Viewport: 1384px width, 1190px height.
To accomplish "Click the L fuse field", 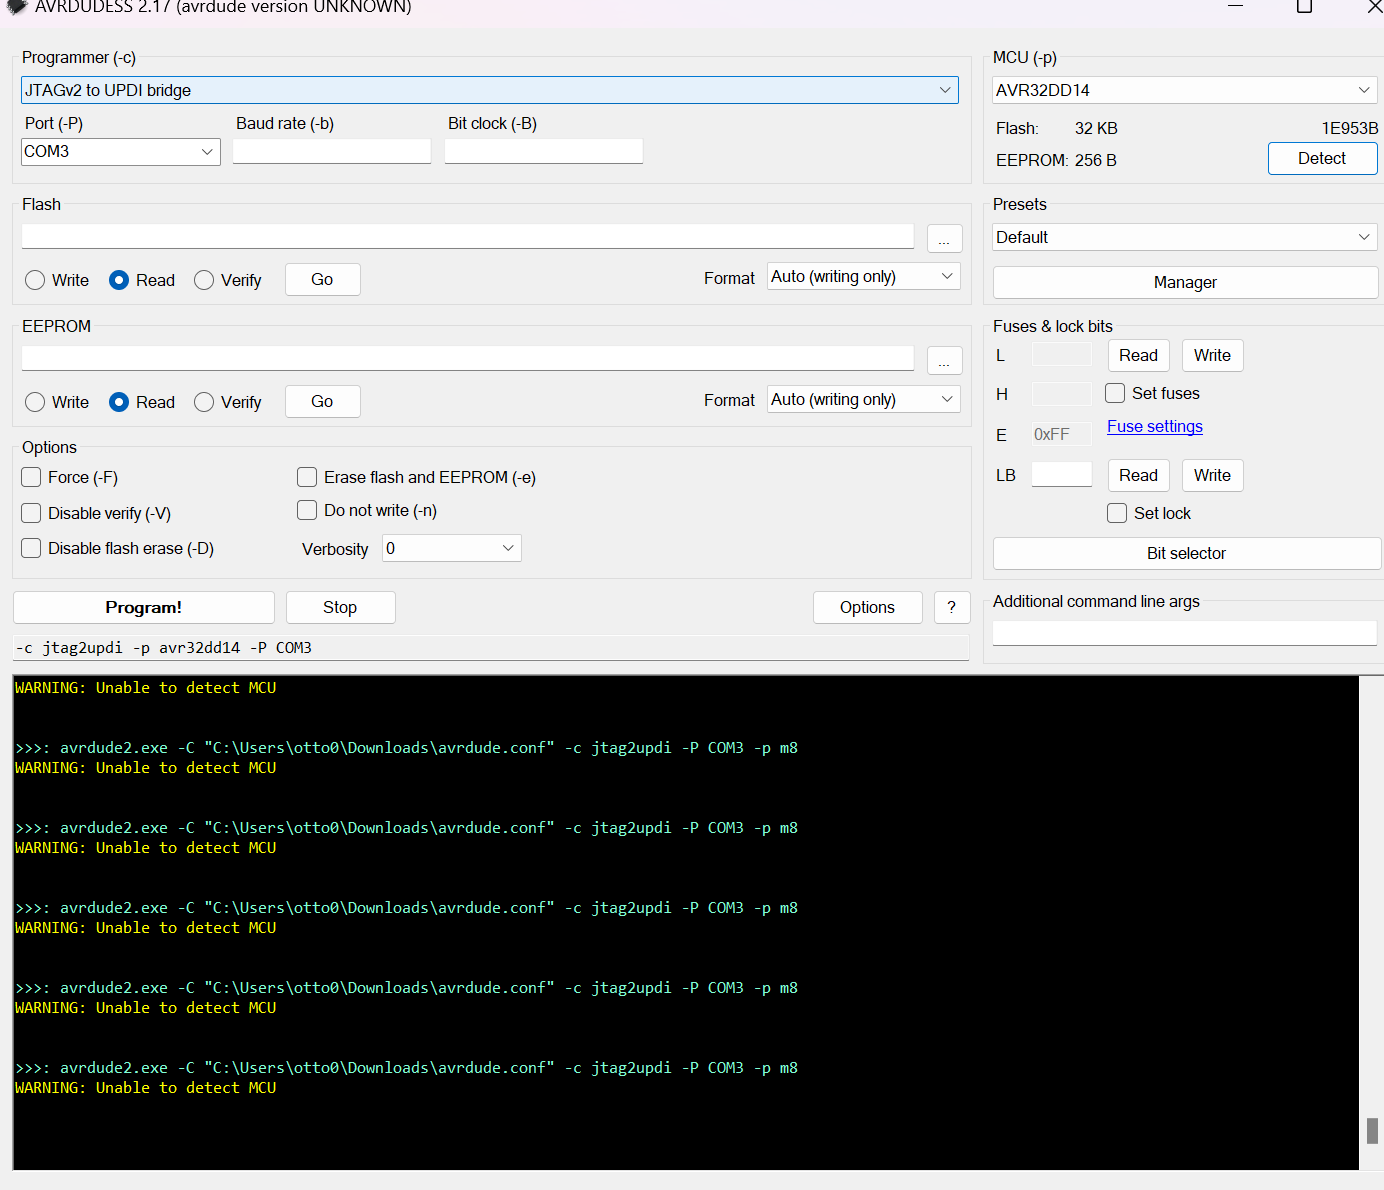I will [1062, 354].
